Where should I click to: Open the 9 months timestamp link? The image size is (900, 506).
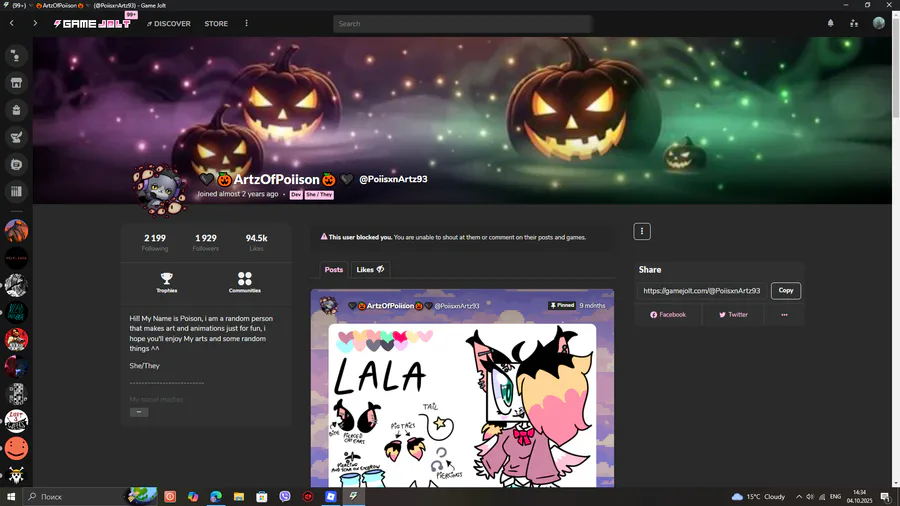(592, 306)
